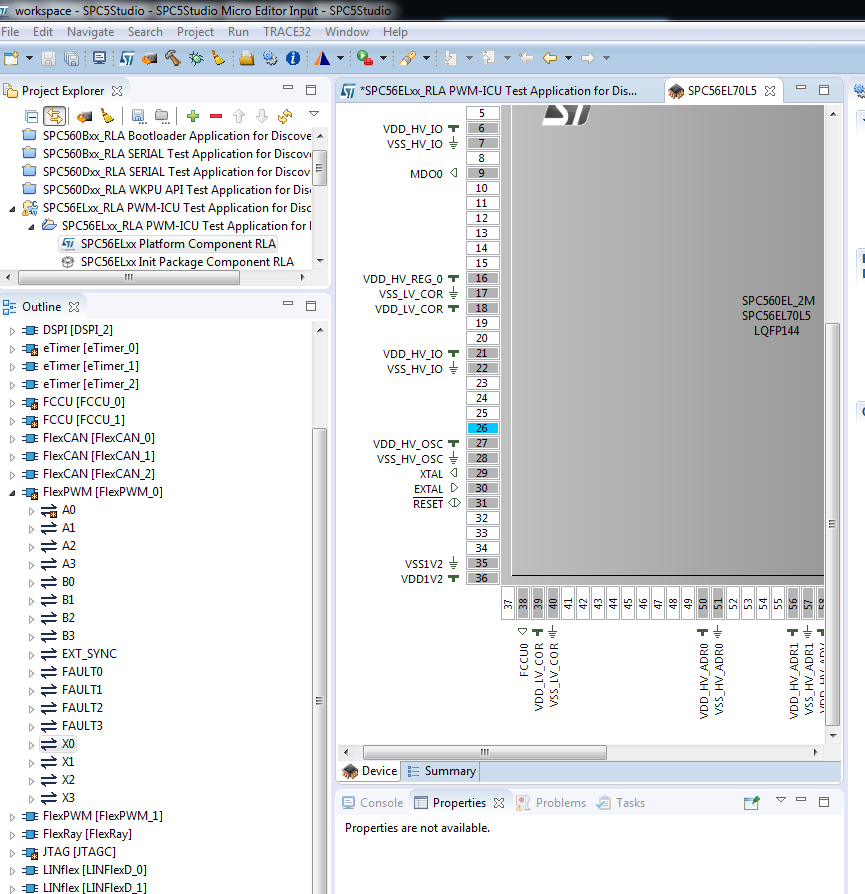Image resolution: width=865 pixels, height=894 pixels.
Task: Open the Project Explorer view menu dropdown
Action: click(313, 115)
